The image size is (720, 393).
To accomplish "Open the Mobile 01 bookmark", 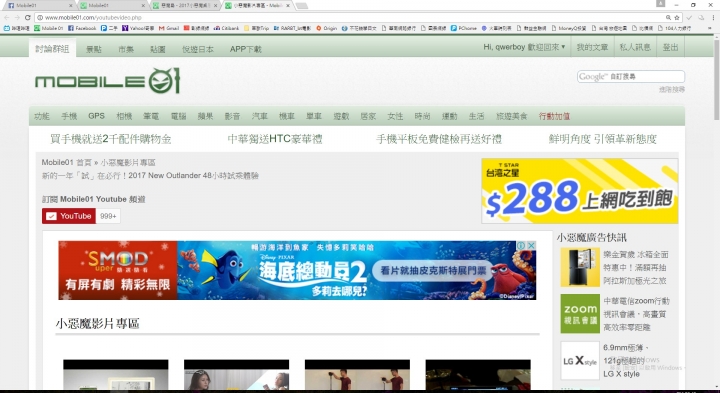I will (x=49, y=28).
